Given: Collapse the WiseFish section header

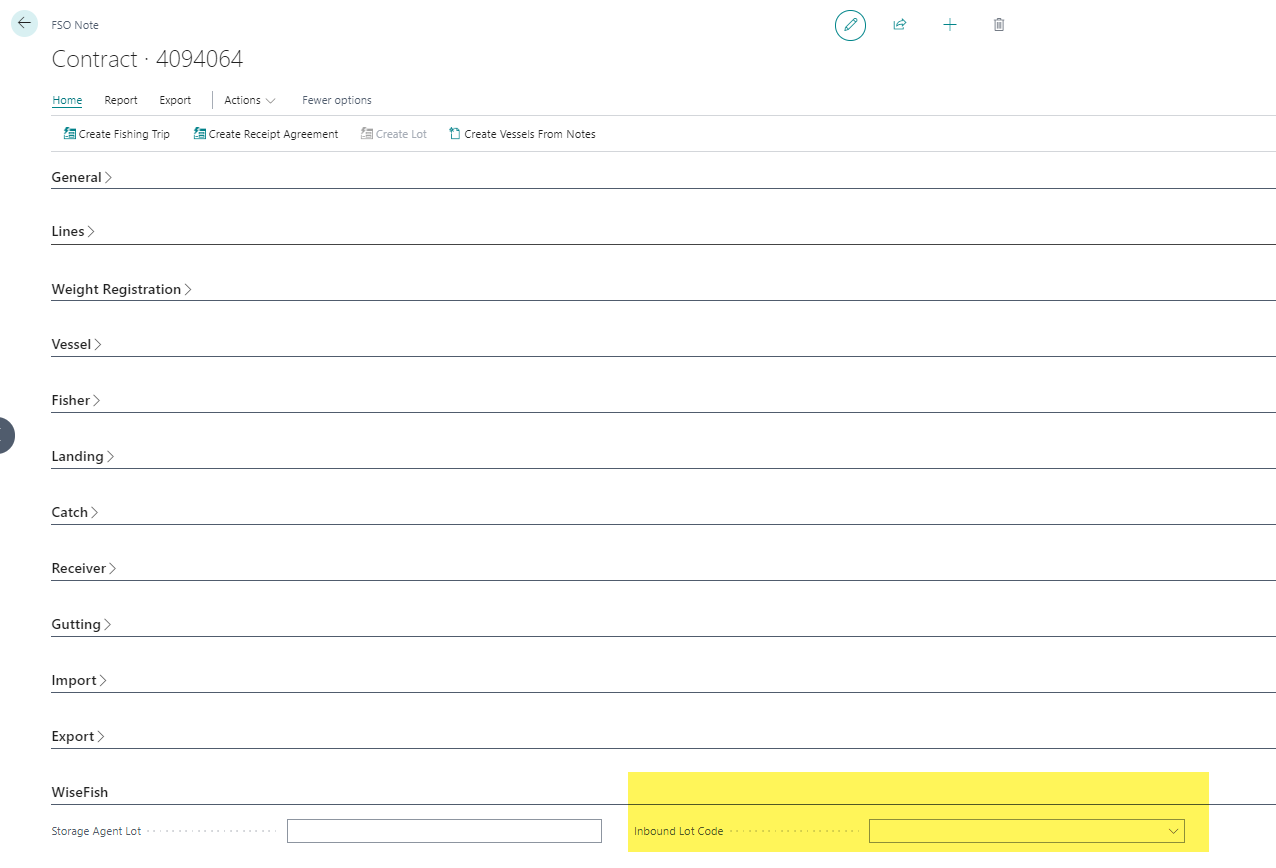Looking at the screenshot, I should tap(80, 792).
